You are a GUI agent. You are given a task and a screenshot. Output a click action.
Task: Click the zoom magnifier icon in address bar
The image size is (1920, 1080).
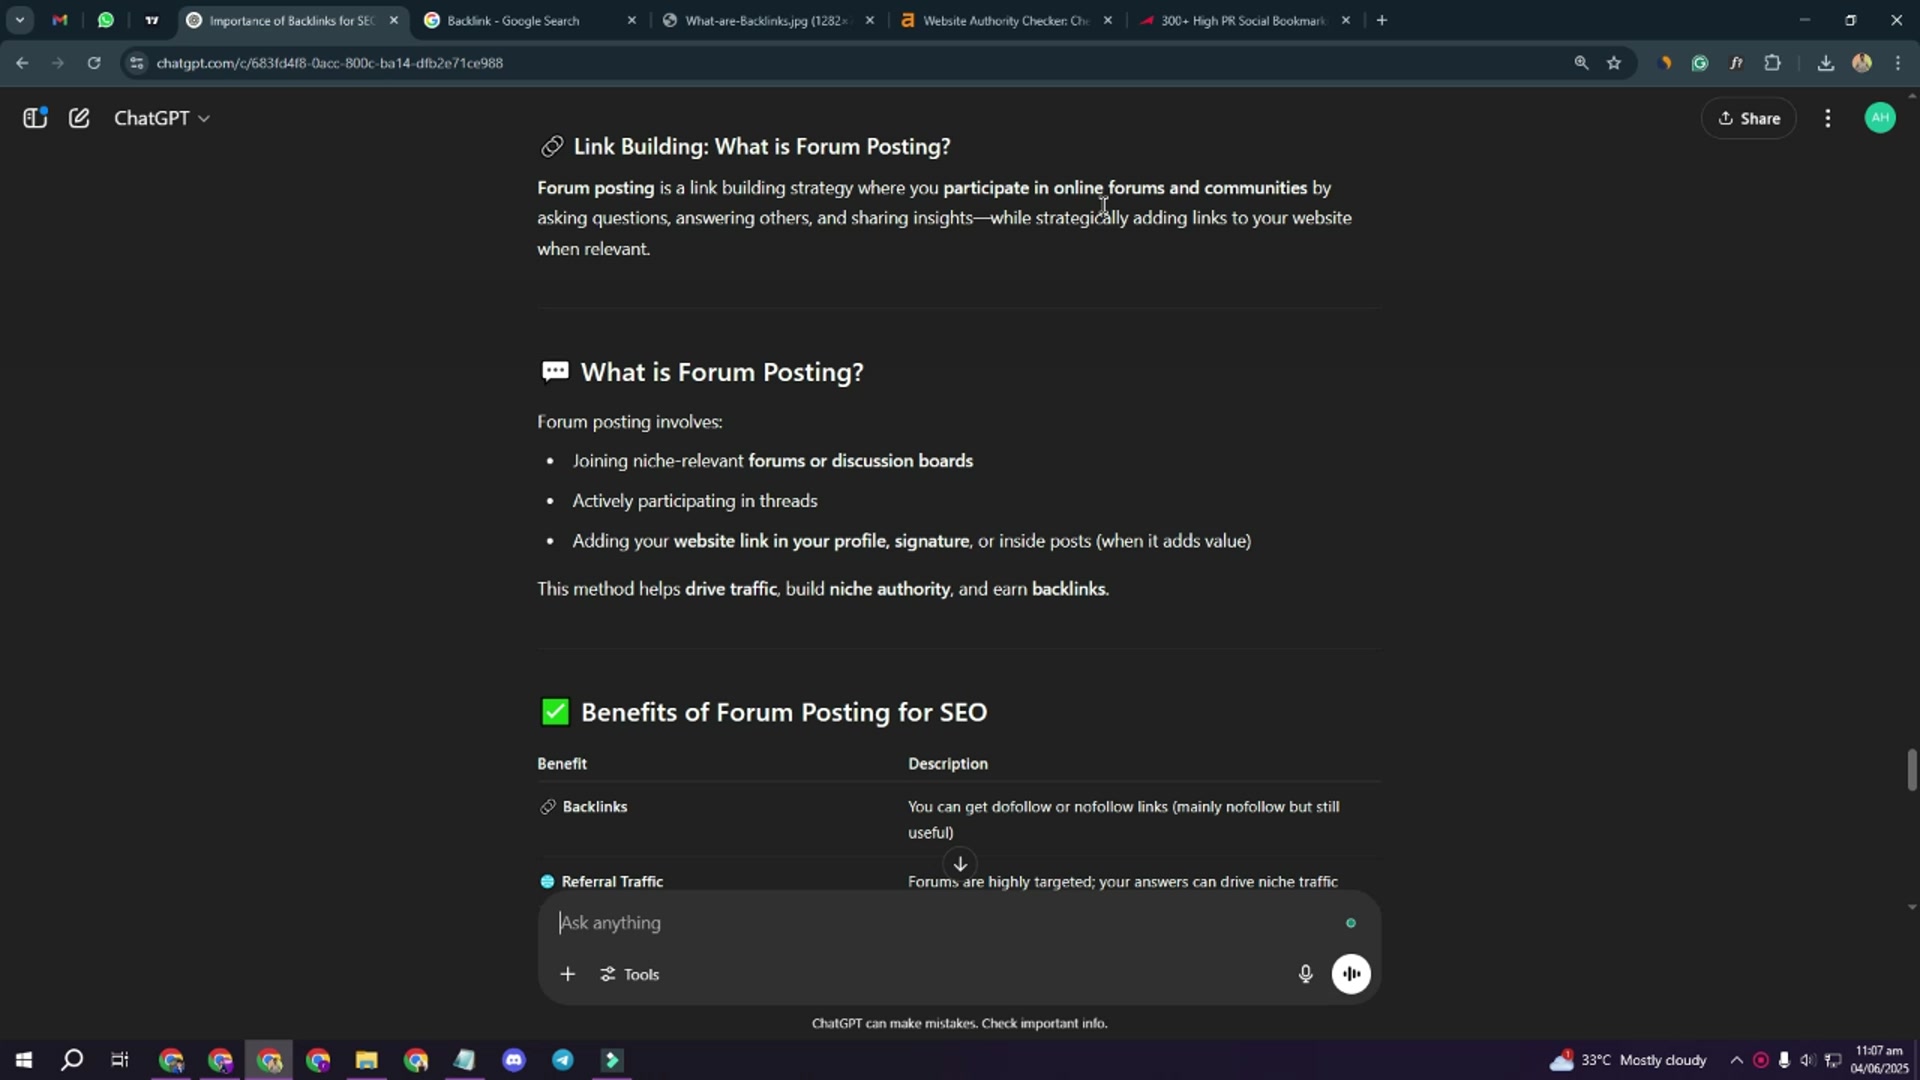pyautogui.click(x=1581, y=63)
